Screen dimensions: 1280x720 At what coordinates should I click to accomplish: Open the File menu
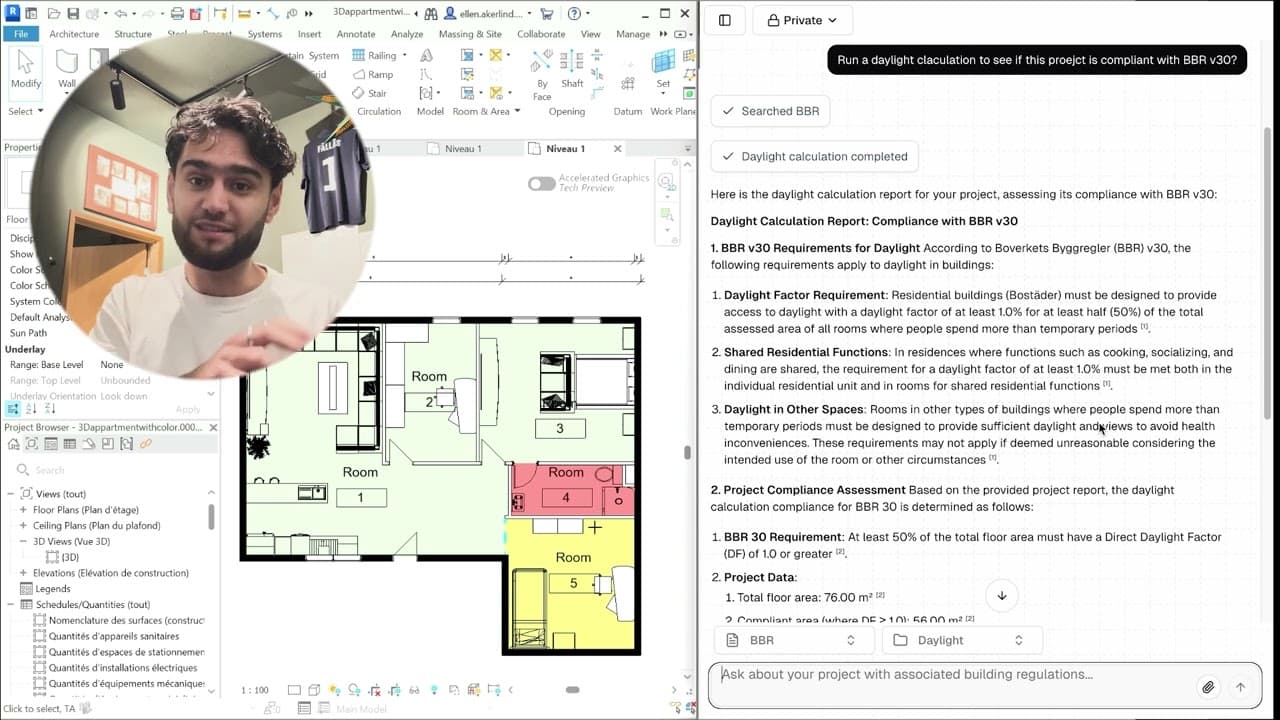click(21, 34)
